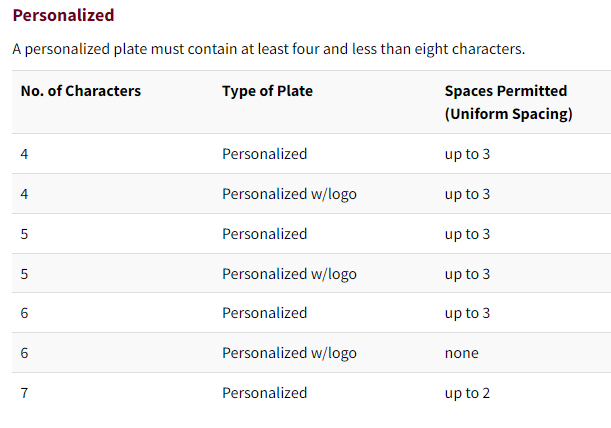Click the maroon "Personalized" section heading

pos(63,15)
